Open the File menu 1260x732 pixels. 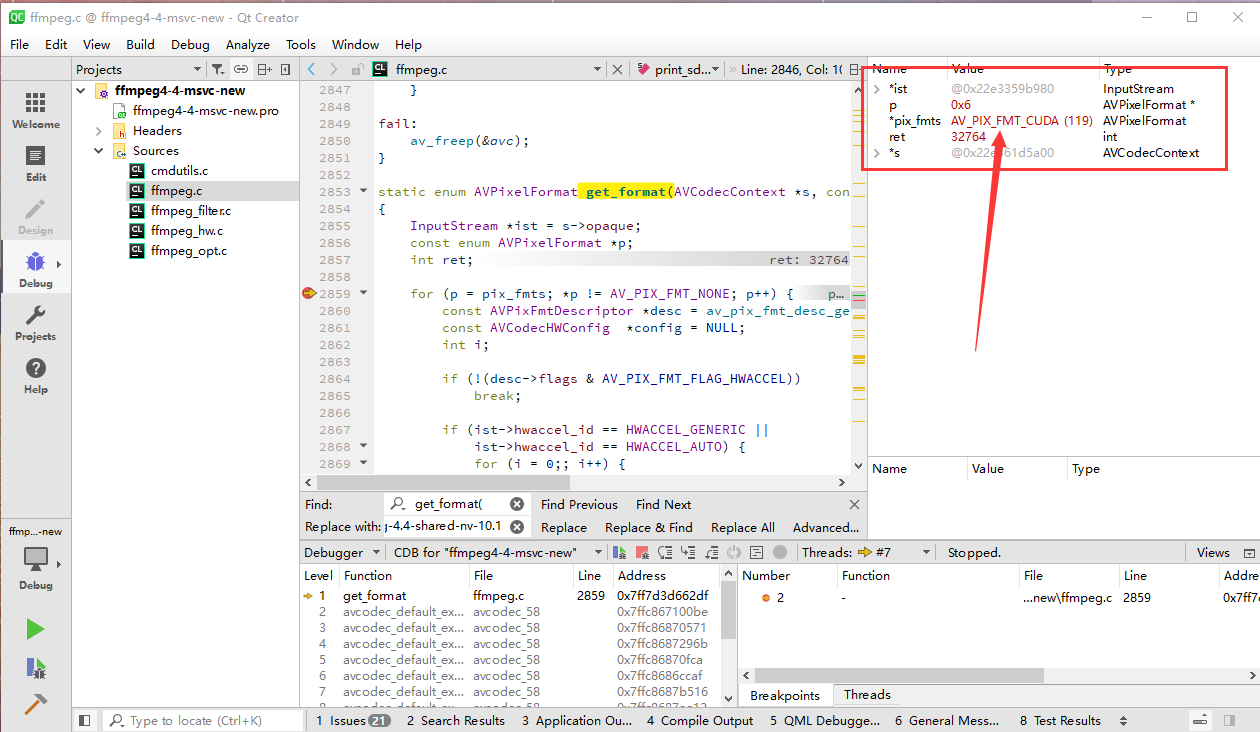point(19,44)
